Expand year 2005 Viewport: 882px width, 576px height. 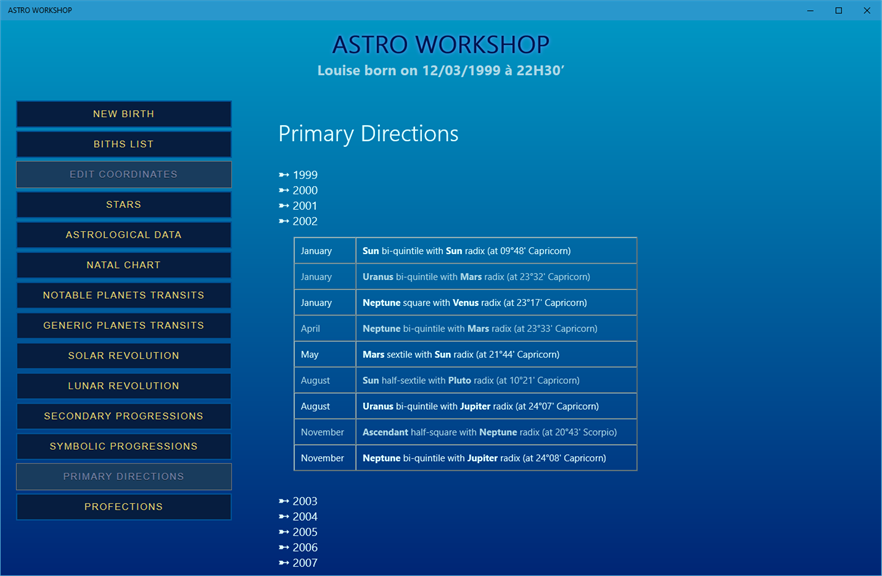coord(305,532)
